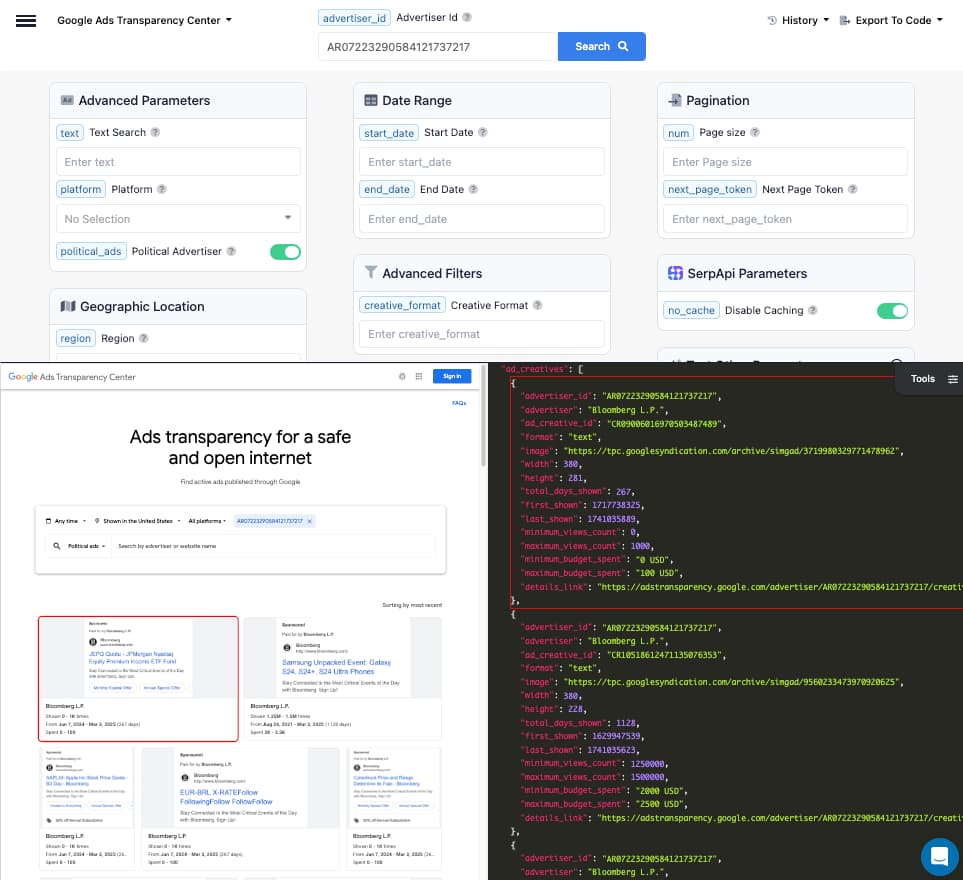
Task: Open the All platforms dropdown
Action: 207,521
